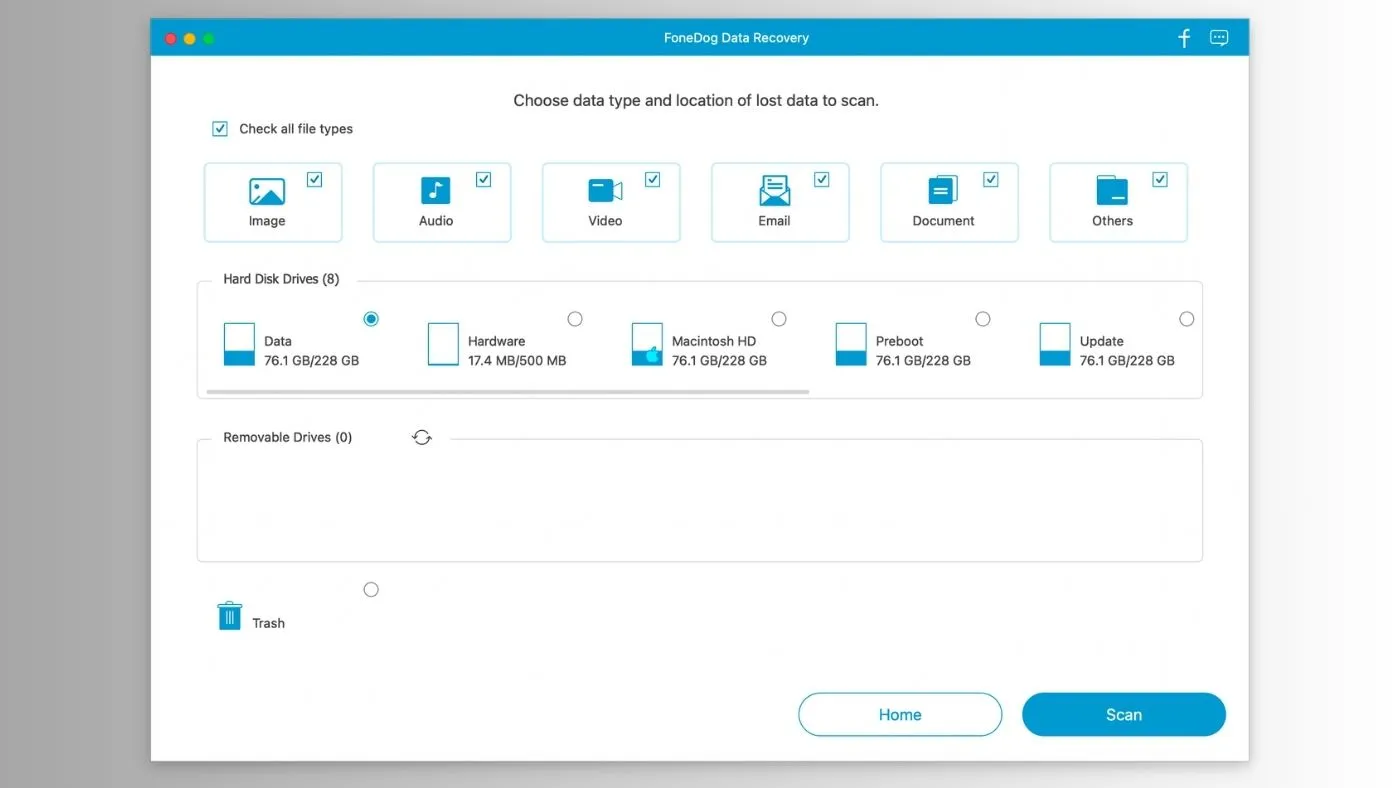
Task: Select the Trash radio button
Action: point(371,590)
